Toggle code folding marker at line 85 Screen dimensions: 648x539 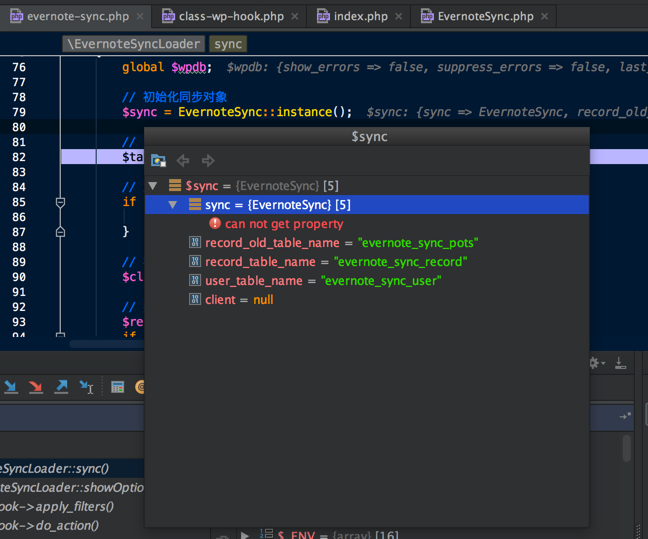pos(60,202)
